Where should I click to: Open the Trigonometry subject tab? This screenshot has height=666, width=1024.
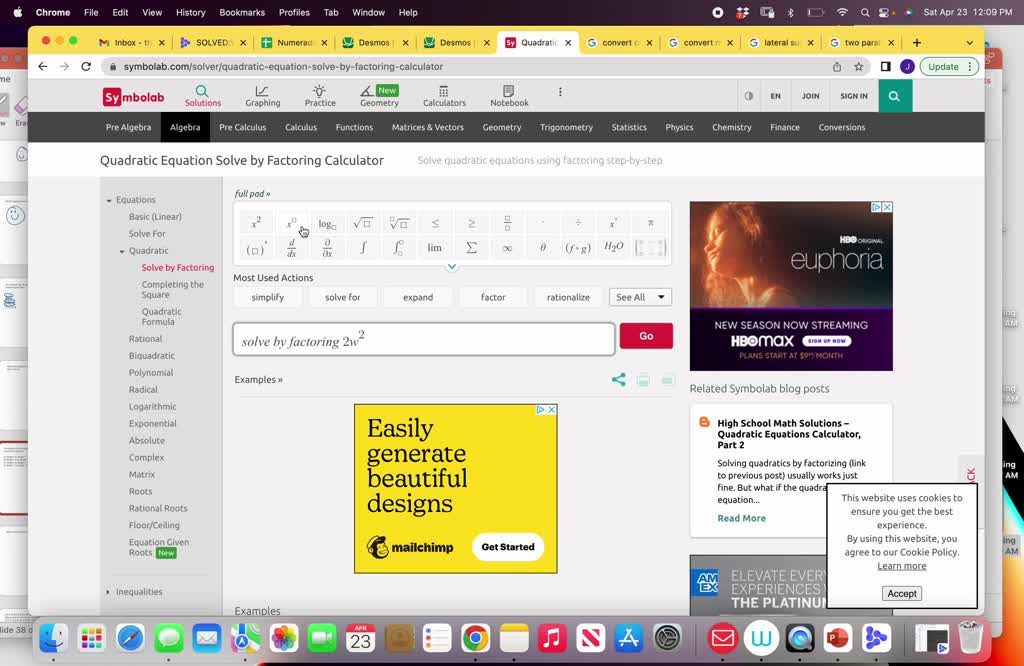click(x=566, y=127)
